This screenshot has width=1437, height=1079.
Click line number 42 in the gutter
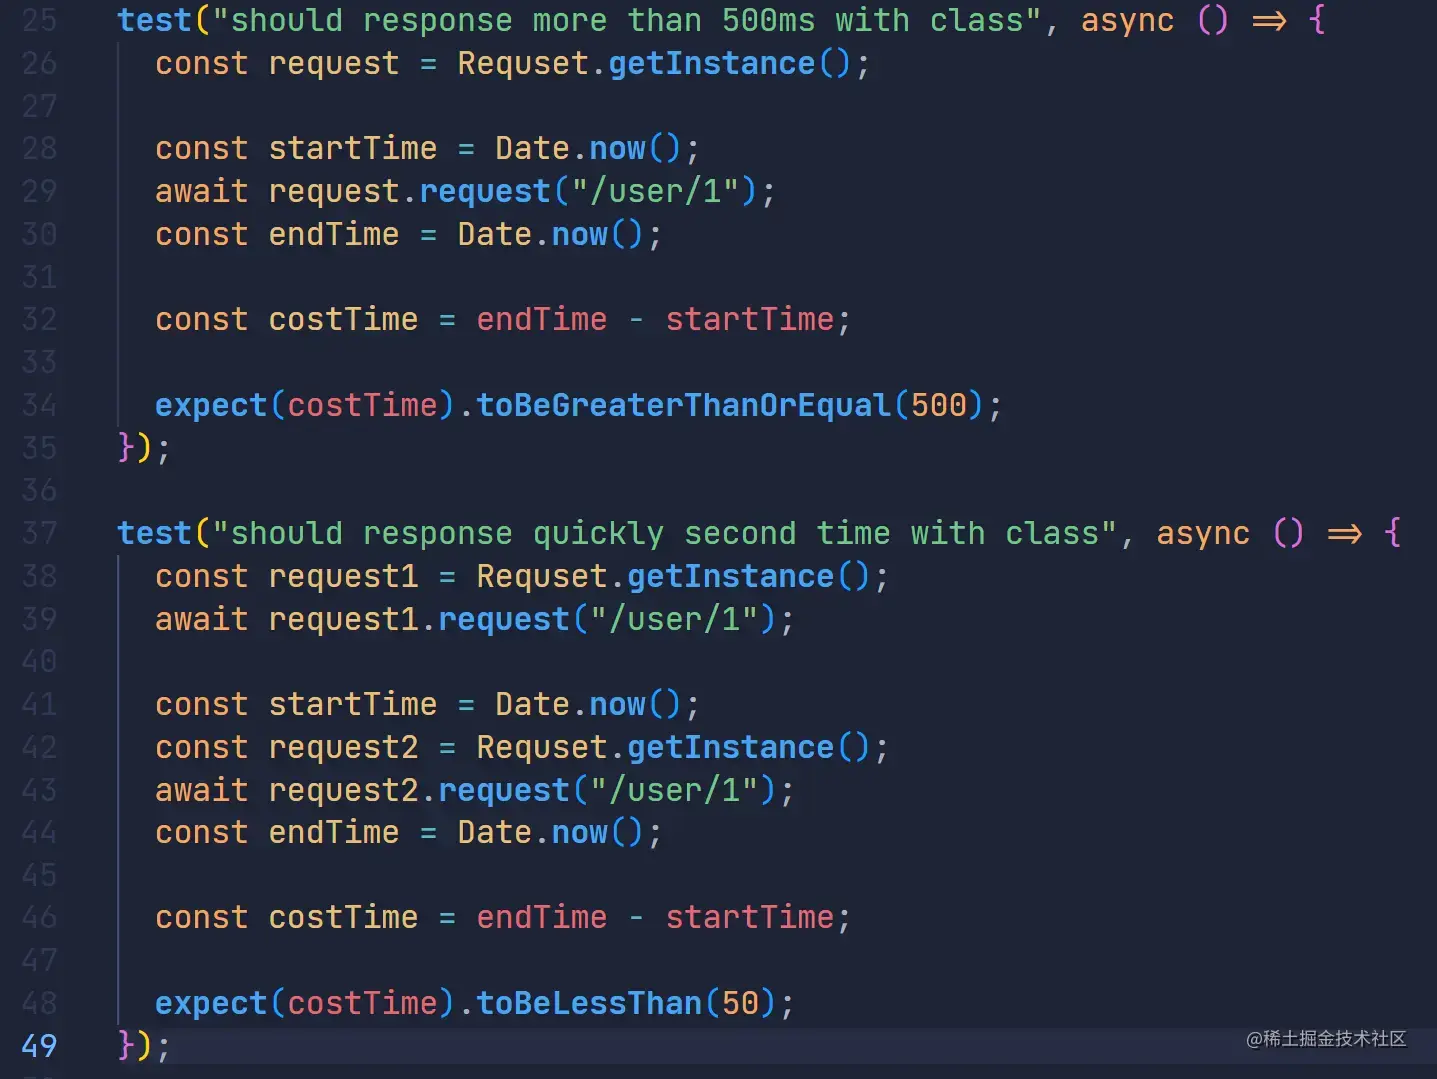(39, 747)
